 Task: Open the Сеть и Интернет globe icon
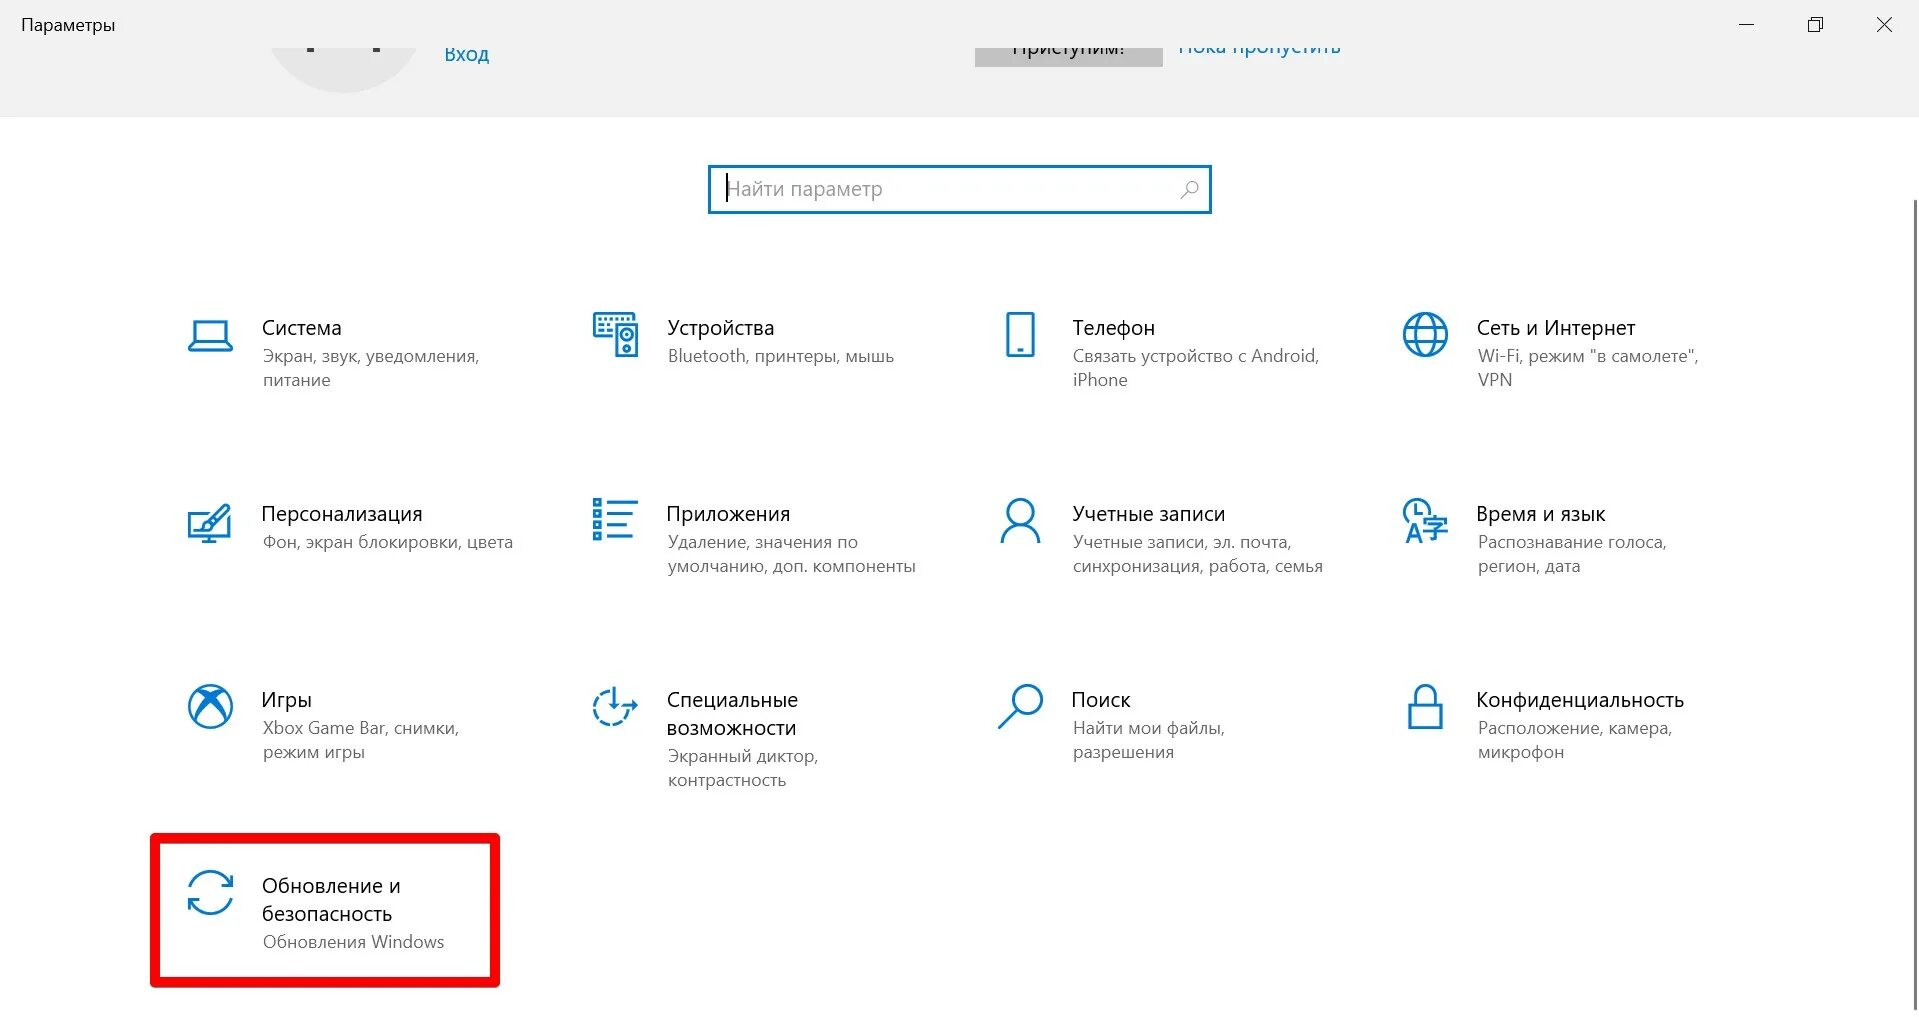click(x=1425, y=334)
